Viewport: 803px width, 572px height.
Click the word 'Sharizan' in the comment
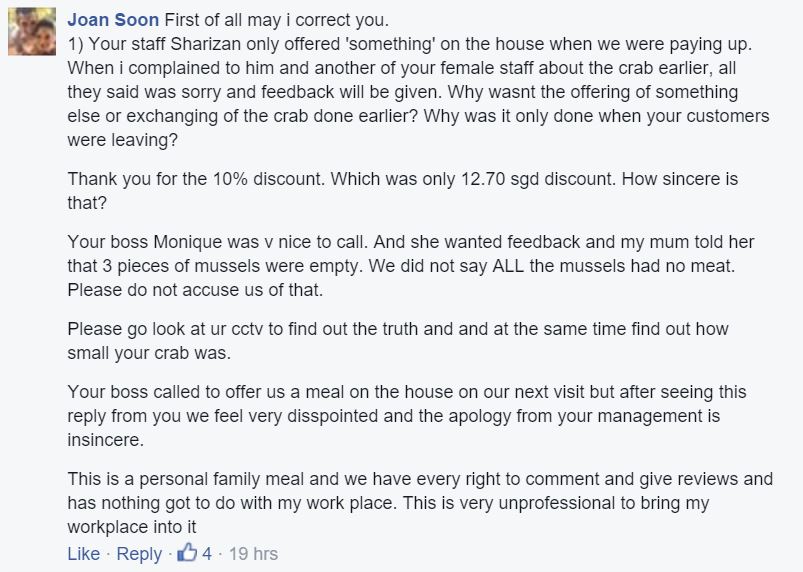pyautogui.click(x=205, y=44)
